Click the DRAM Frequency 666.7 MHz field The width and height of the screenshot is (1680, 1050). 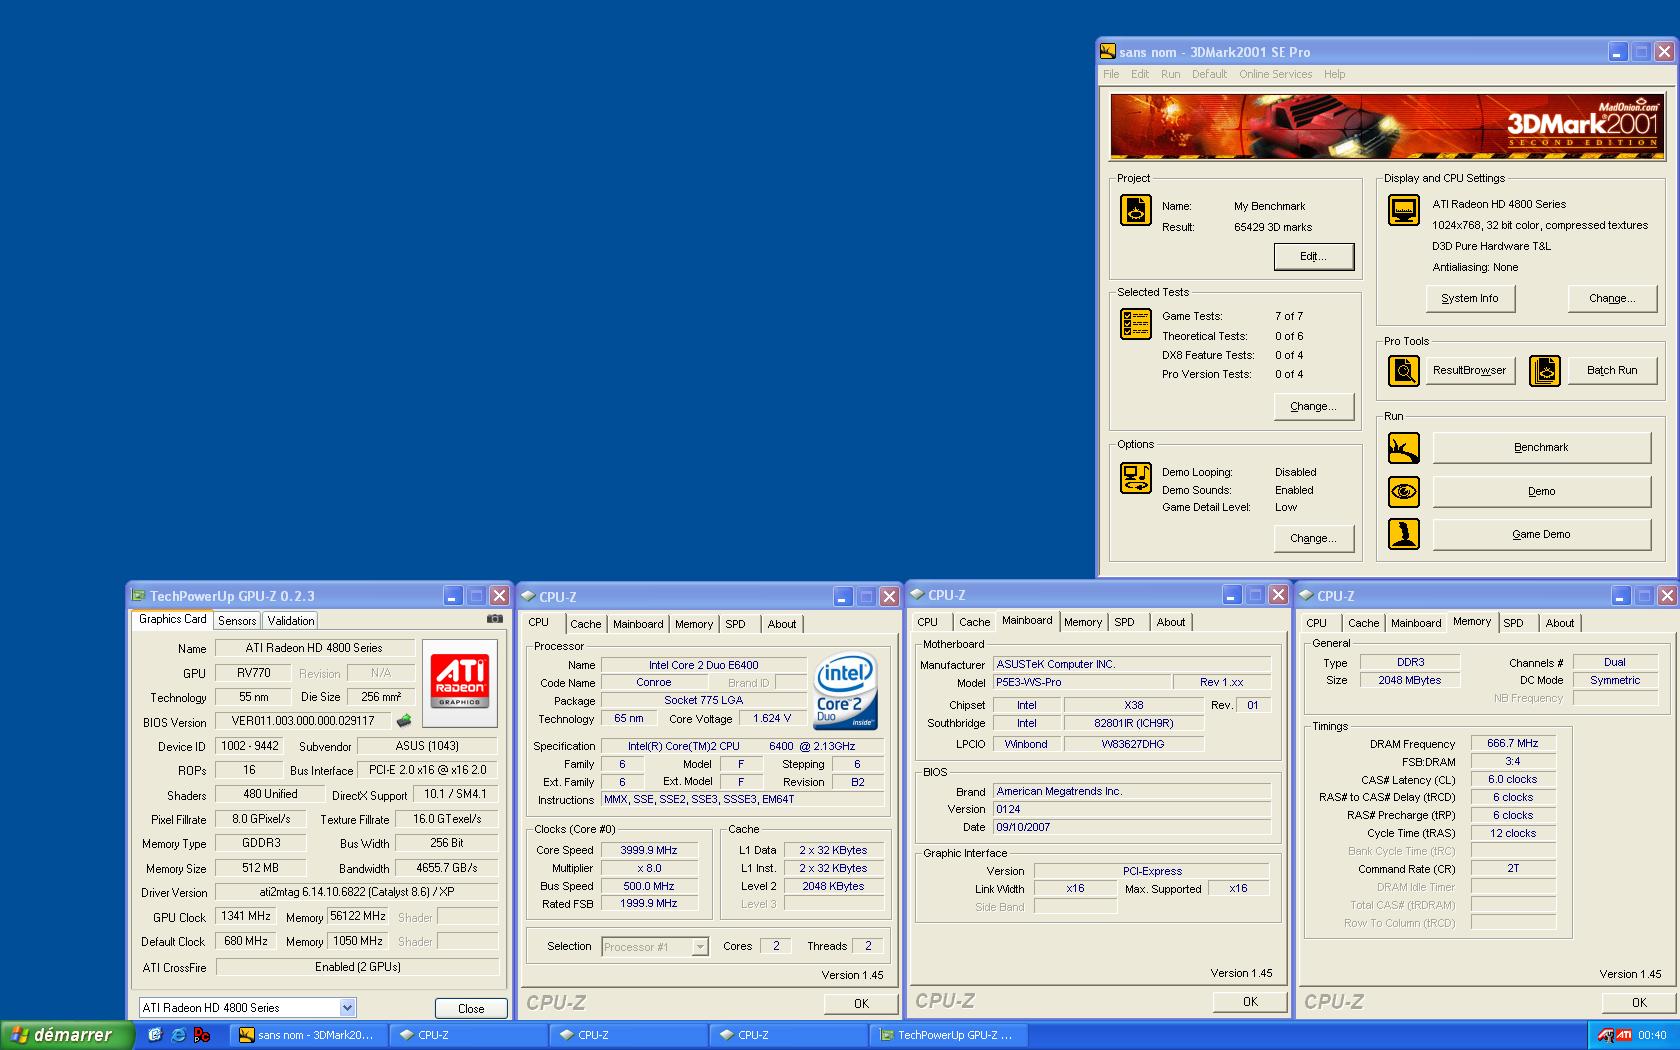pos(1513,743)
